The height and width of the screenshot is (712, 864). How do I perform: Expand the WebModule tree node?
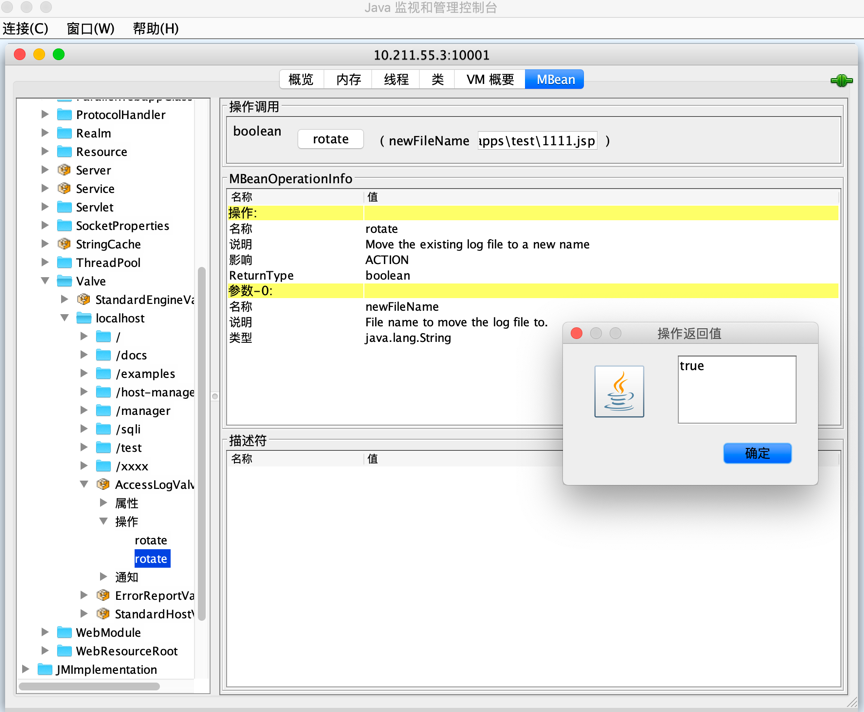coord(45,632)
